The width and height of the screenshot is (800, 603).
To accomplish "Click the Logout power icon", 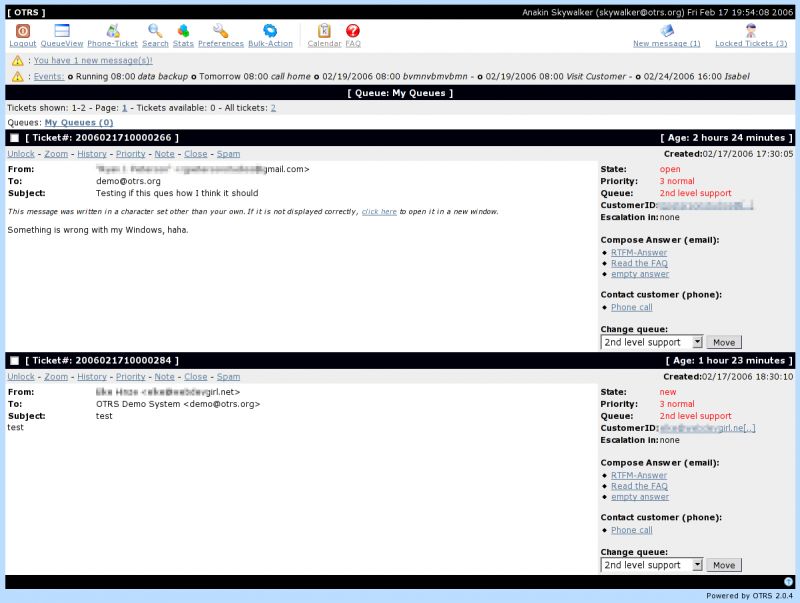I will pyautogui.click(x=22, y=31).
